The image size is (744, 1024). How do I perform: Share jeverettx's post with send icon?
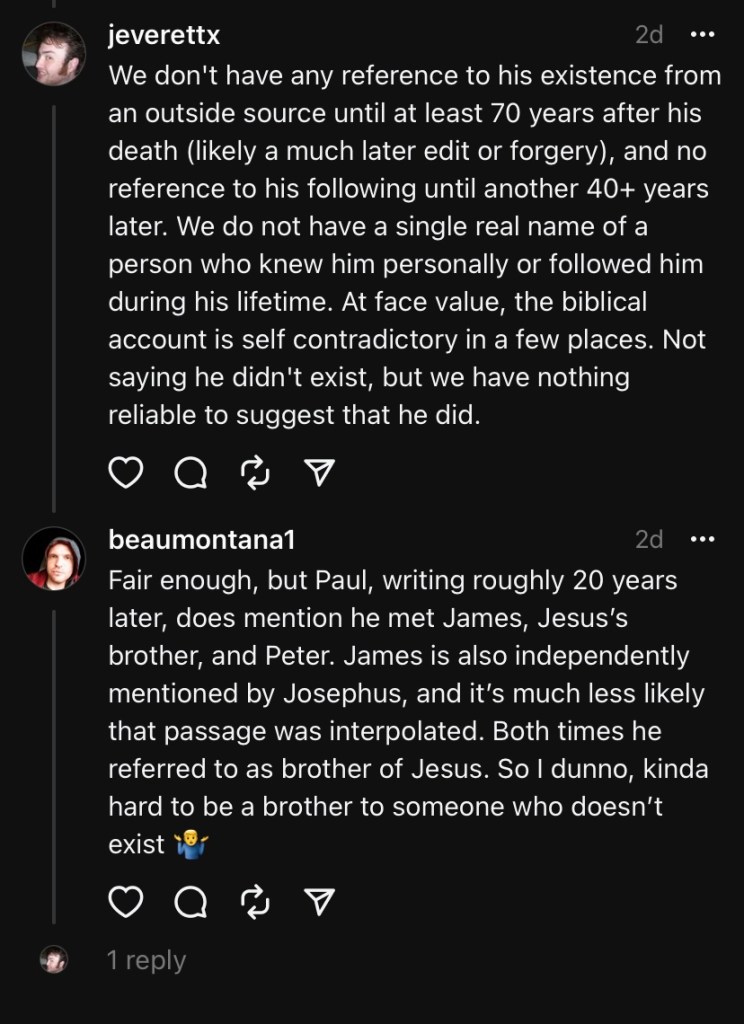[318, 473]
